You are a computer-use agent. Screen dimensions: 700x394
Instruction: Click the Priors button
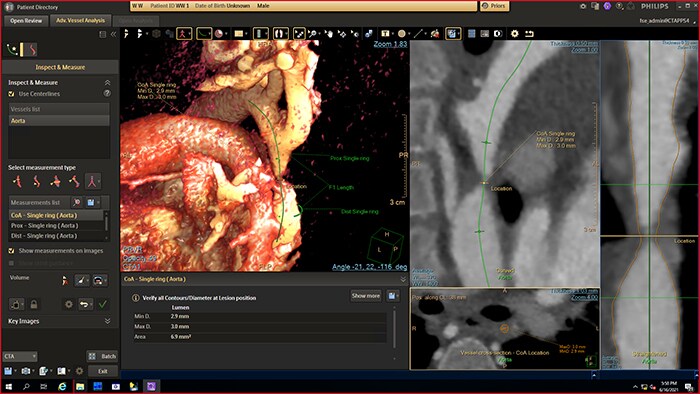494,6
